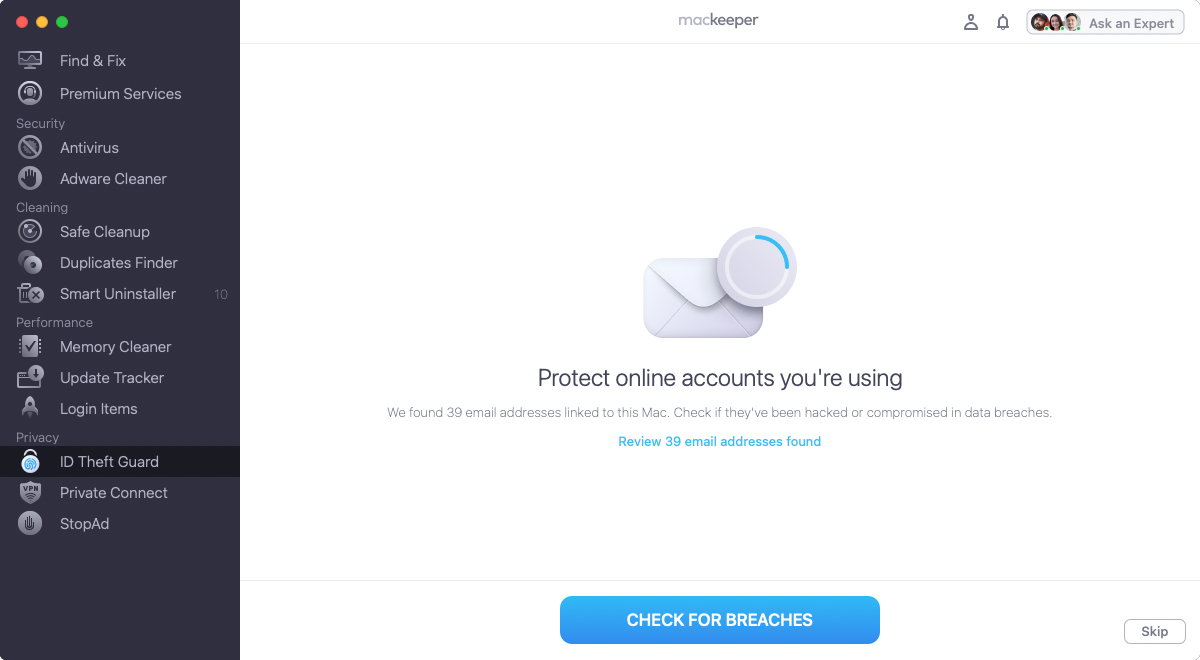
Task: Open the account profile icon
Action: [x=970, y=22]
